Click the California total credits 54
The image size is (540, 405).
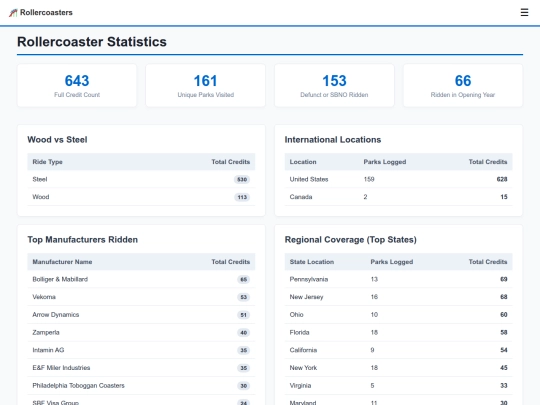coord(504,350)
